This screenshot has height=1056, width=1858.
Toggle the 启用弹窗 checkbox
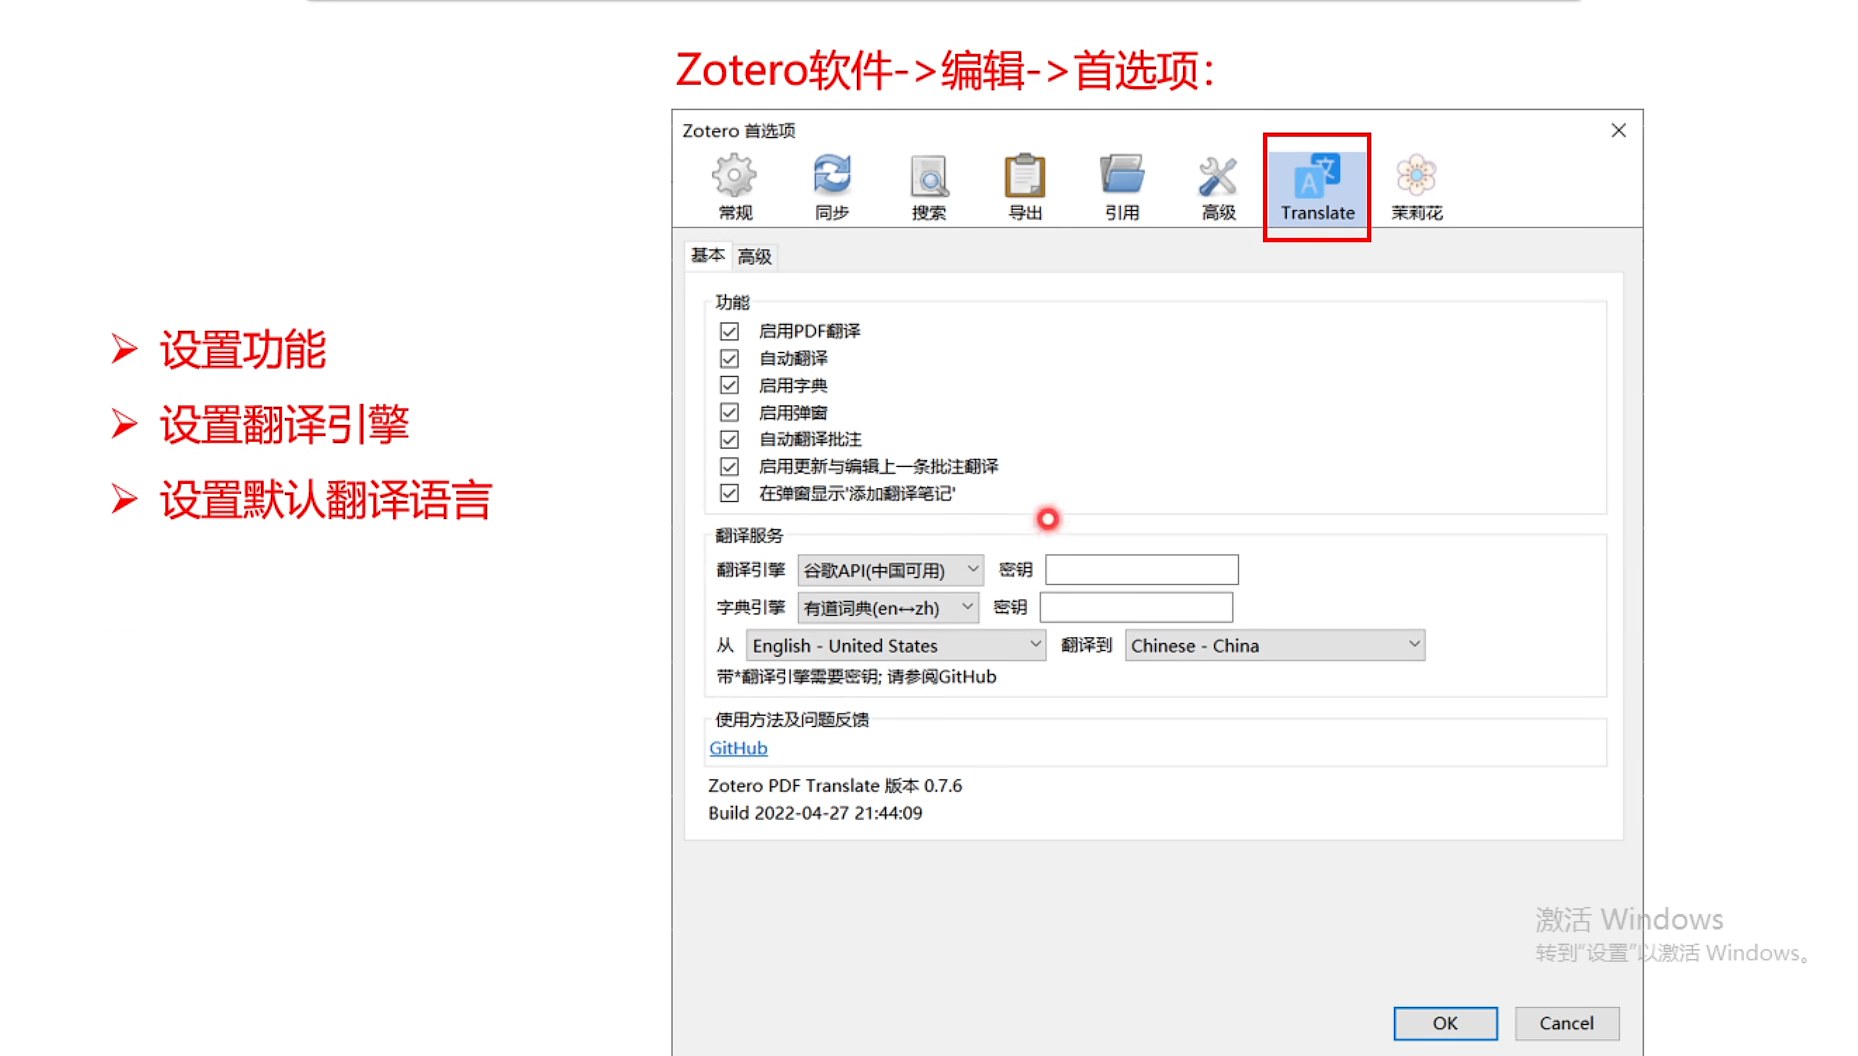click(x=728, y=412)
